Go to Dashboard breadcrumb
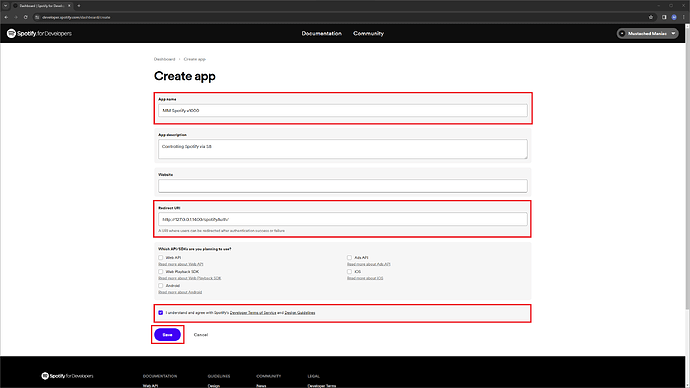This screenshot has width=690, height=388. point(164,59)
